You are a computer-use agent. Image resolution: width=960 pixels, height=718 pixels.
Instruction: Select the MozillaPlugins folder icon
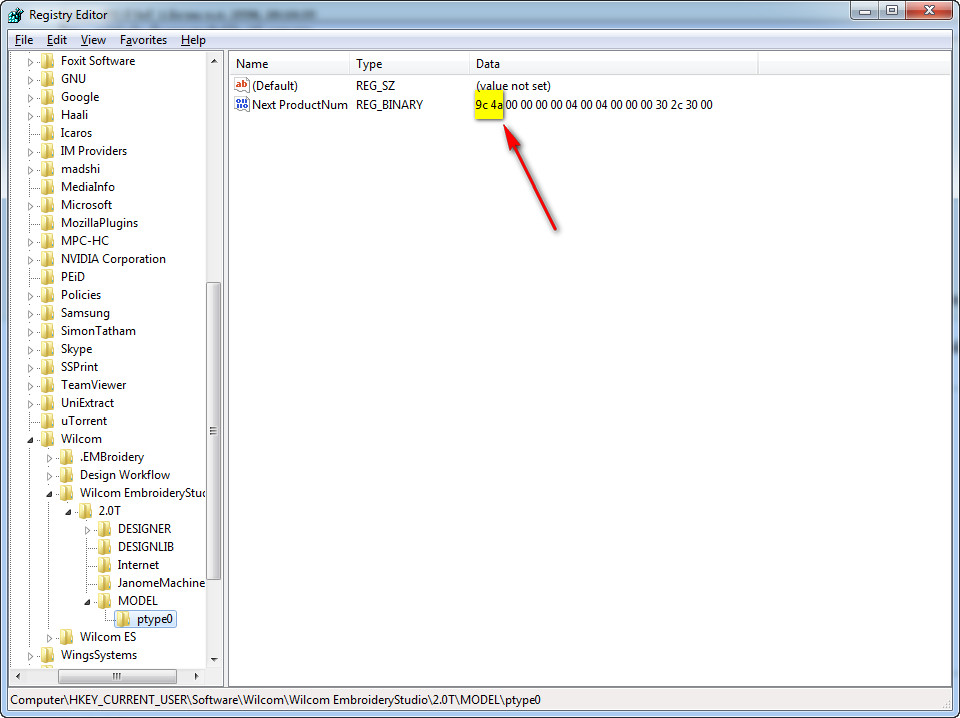click(x=48, y=223)
